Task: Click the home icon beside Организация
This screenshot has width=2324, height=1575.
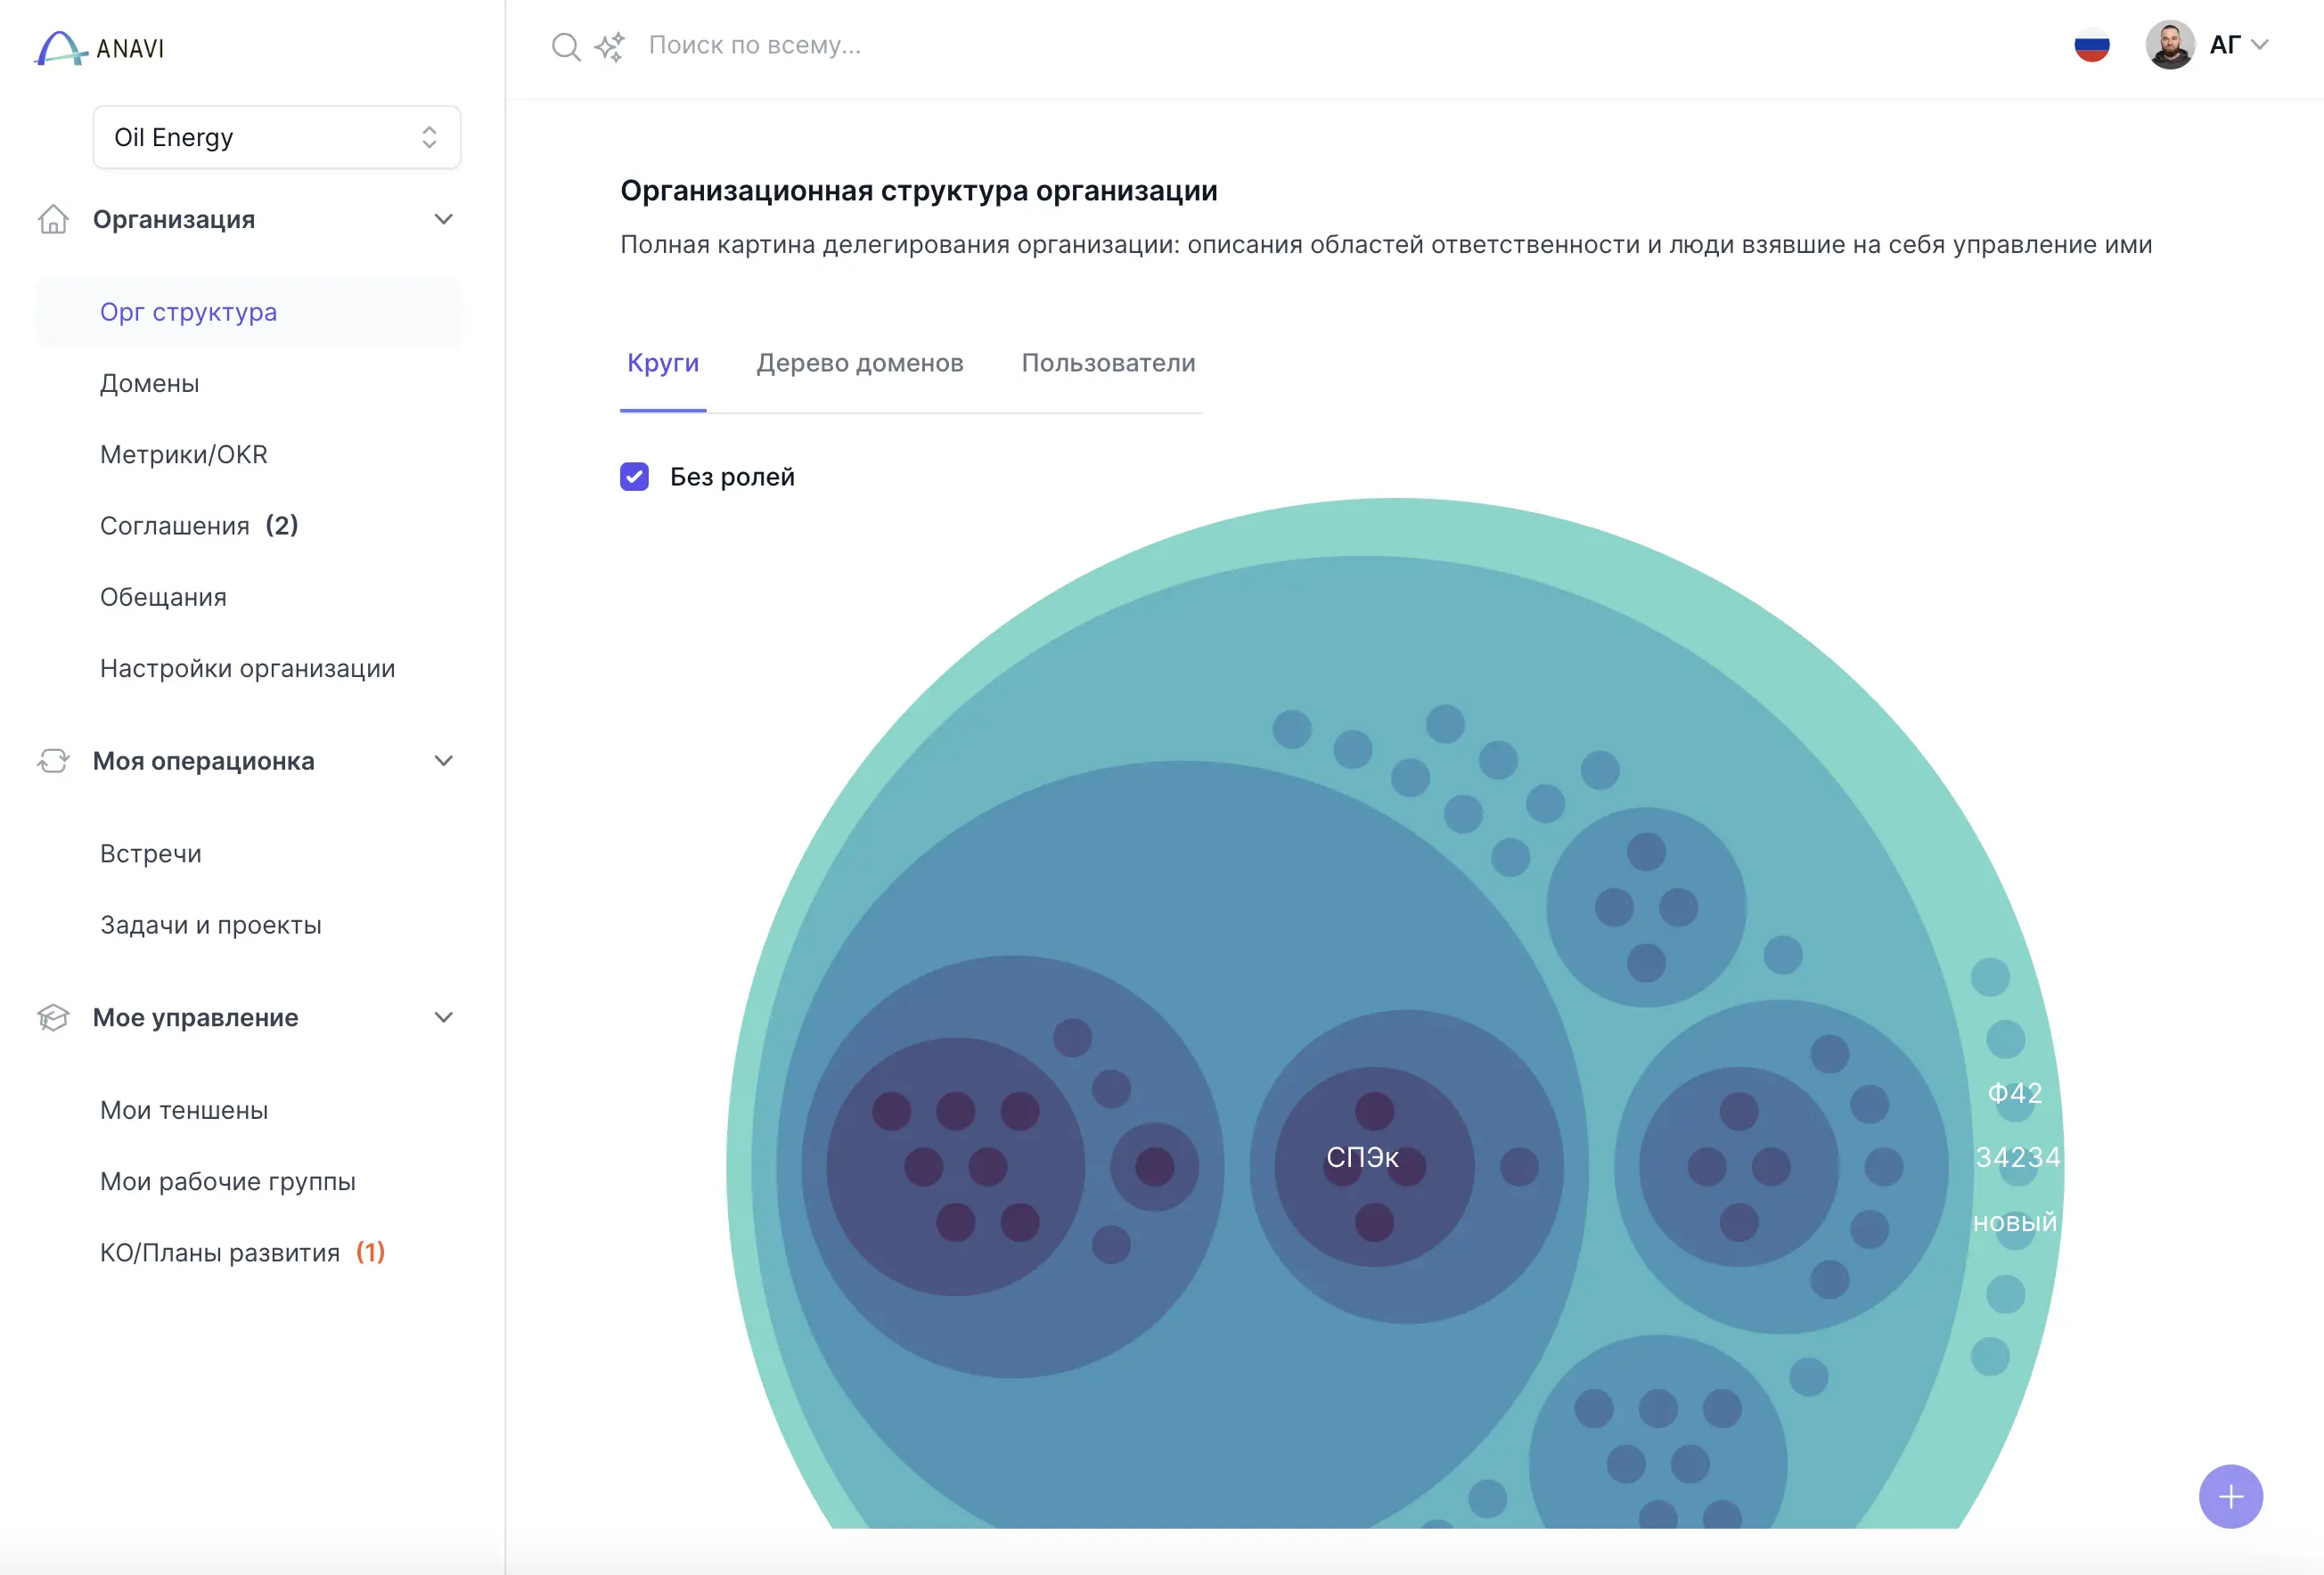Action: click(x=53, y=219)
